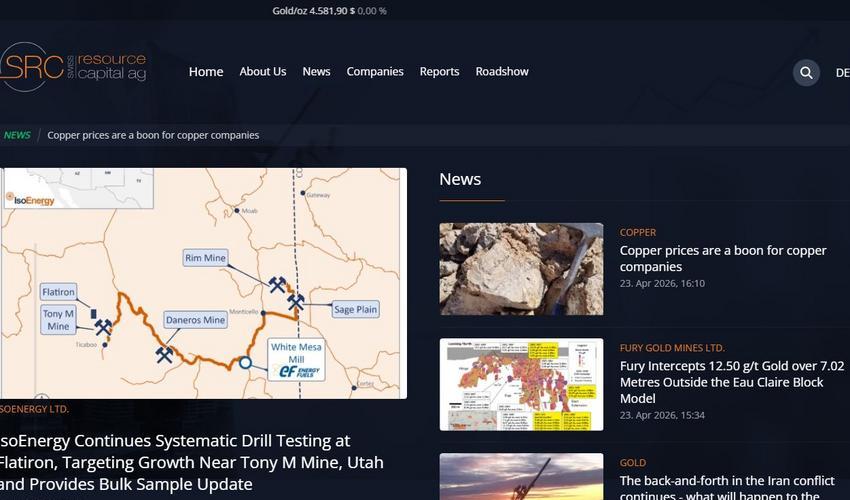The image size is (850, 500).
Task: Open the About Us menu
Action: pos(263,72)
